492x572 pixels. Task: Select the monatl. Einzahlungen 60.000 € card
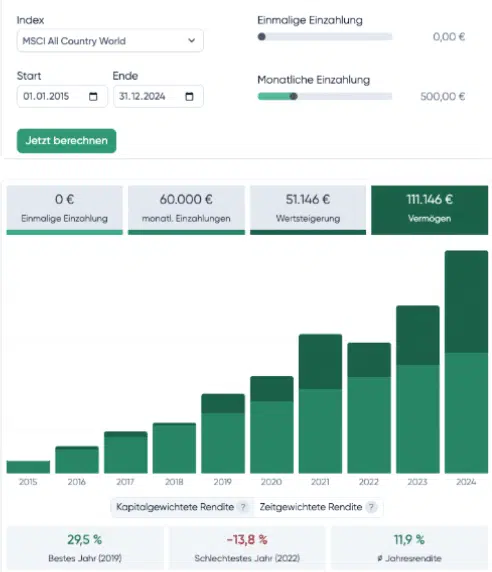tap(186, 210)
